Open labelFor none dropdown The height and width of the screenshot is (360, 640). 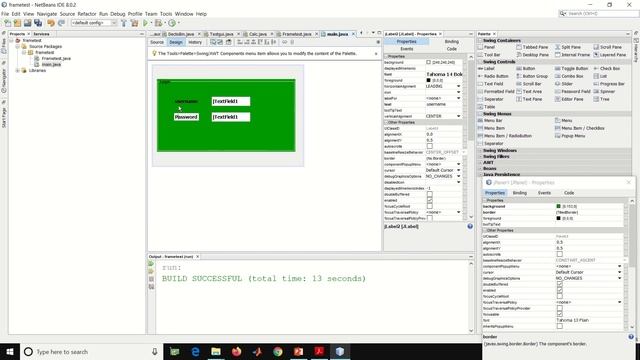click(x=458, y=98)
